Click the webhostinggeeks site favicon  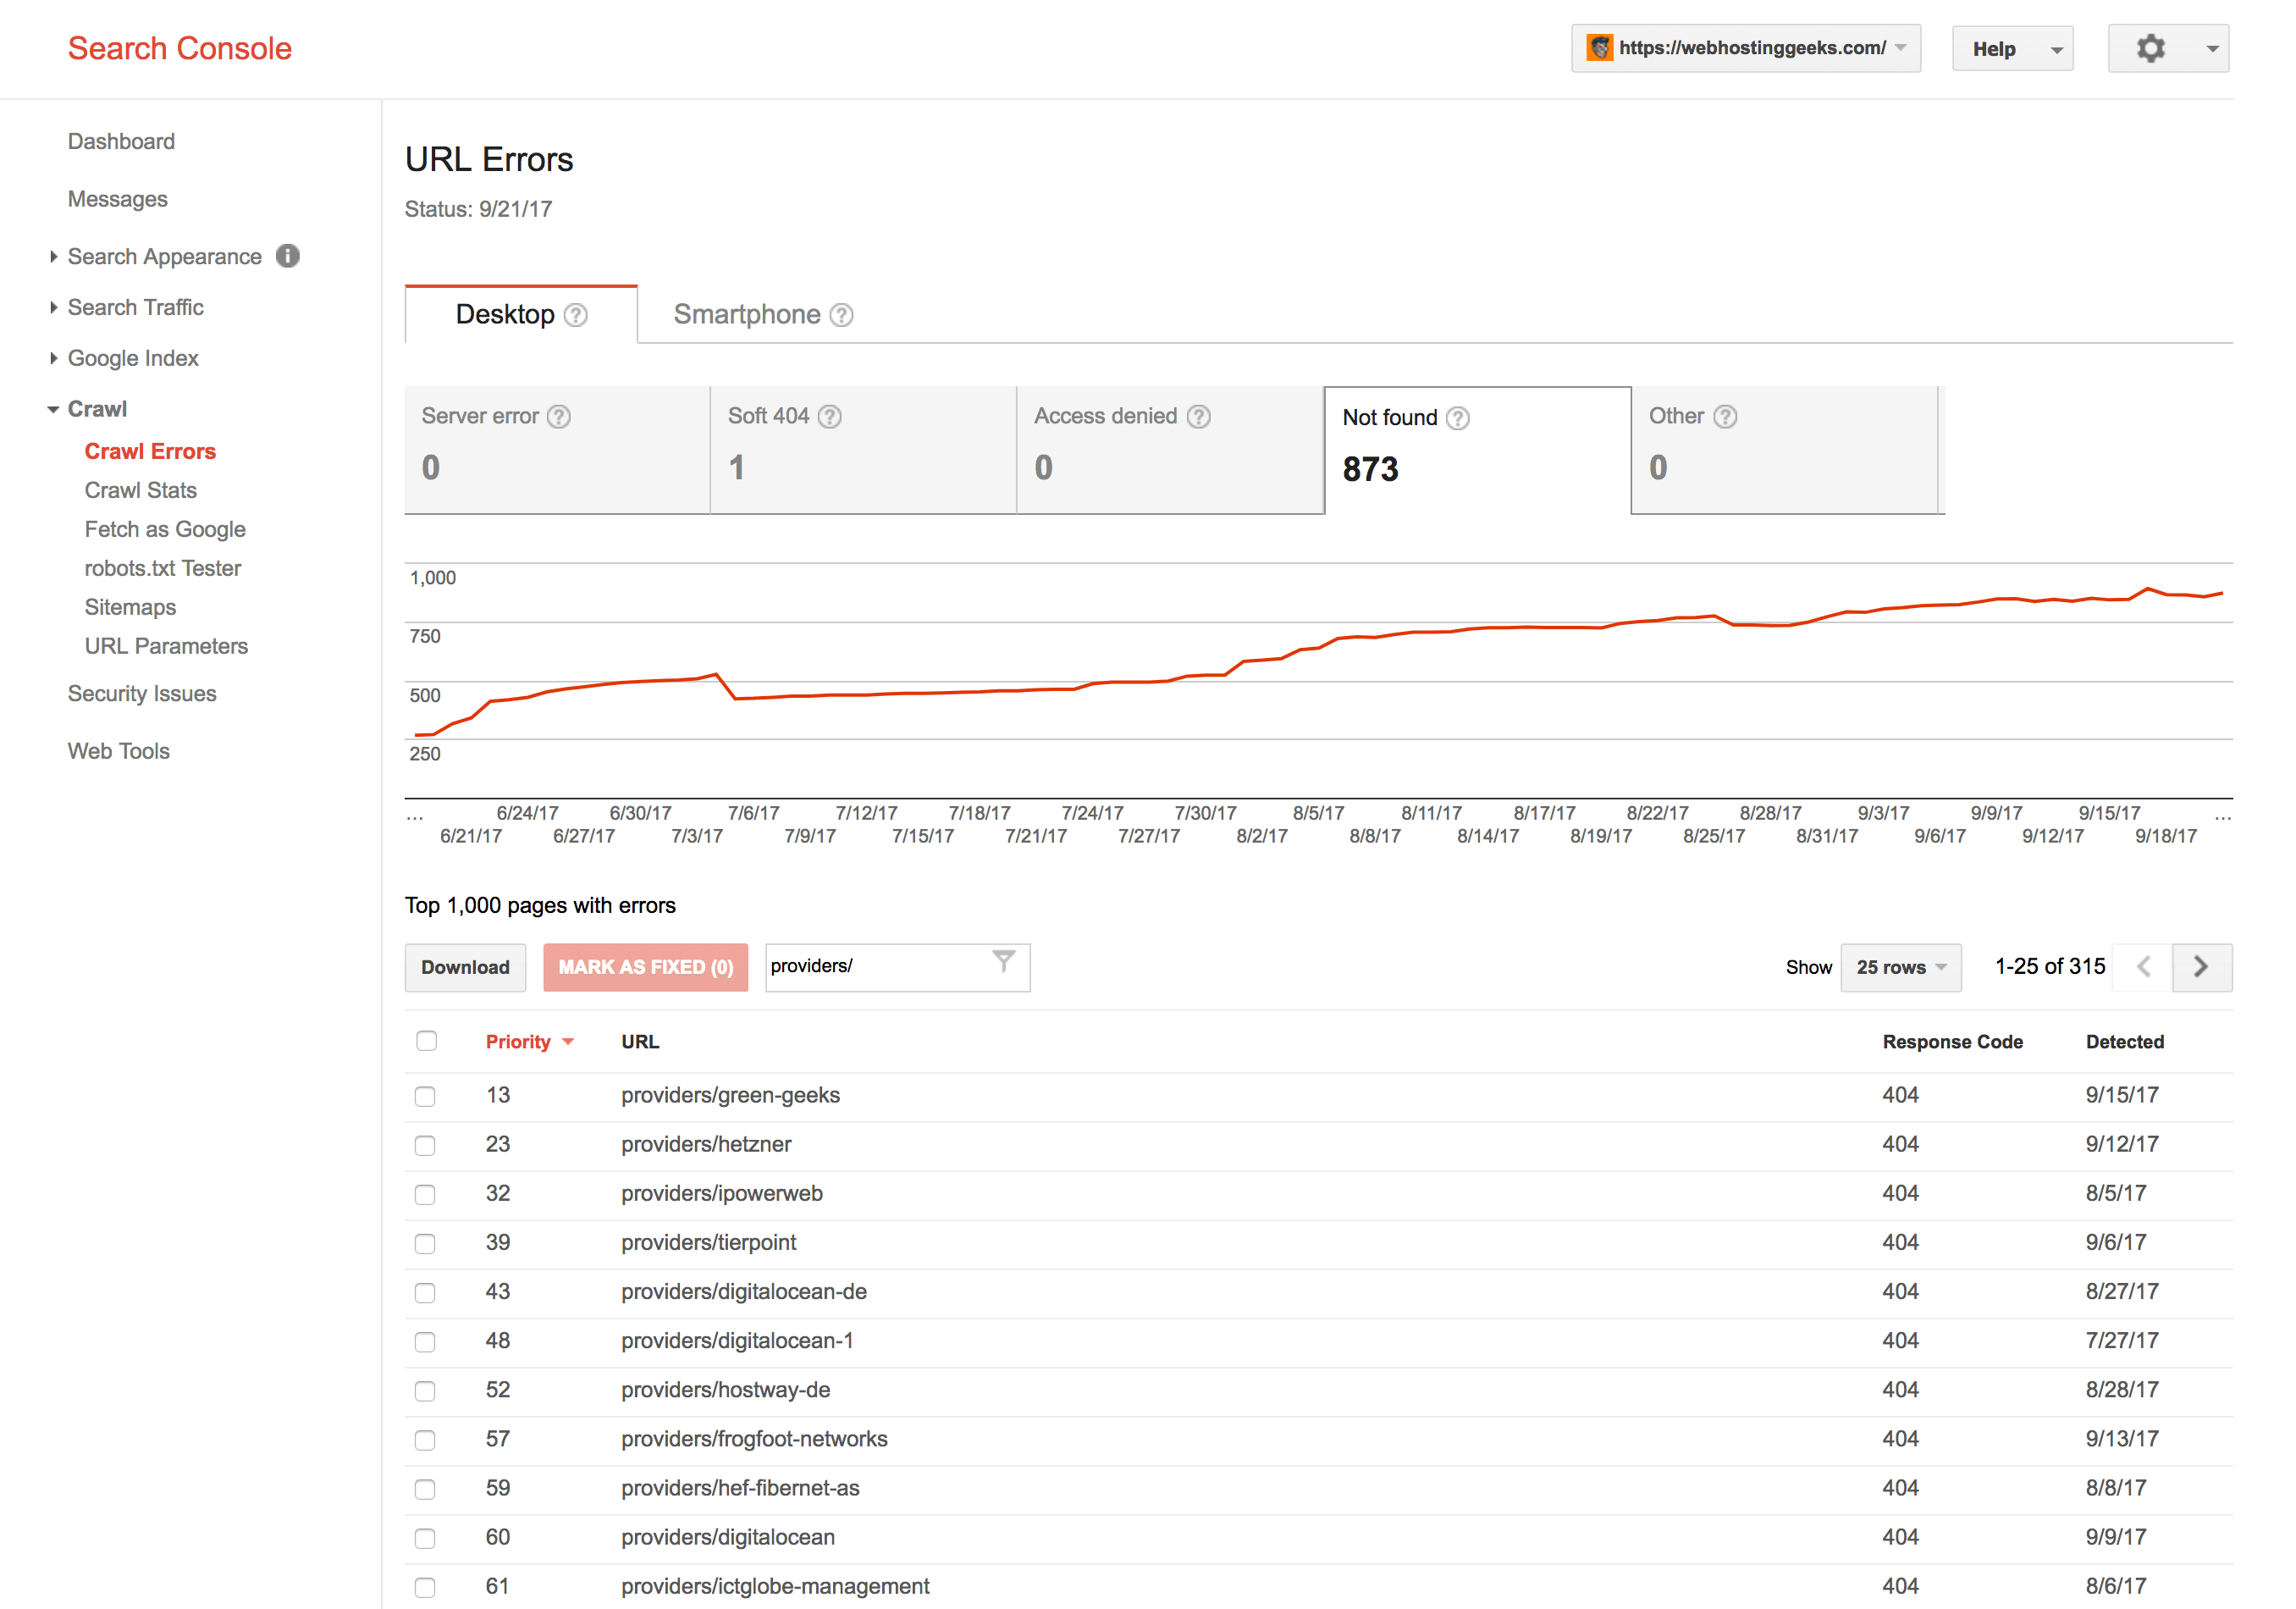pos(1600,47)
